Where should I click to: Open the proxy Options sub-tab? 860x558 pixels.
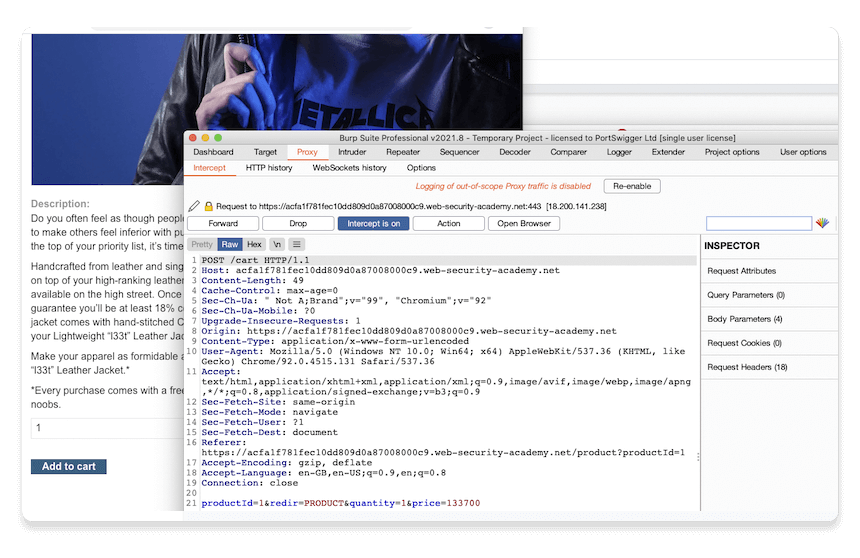[421, 168]
